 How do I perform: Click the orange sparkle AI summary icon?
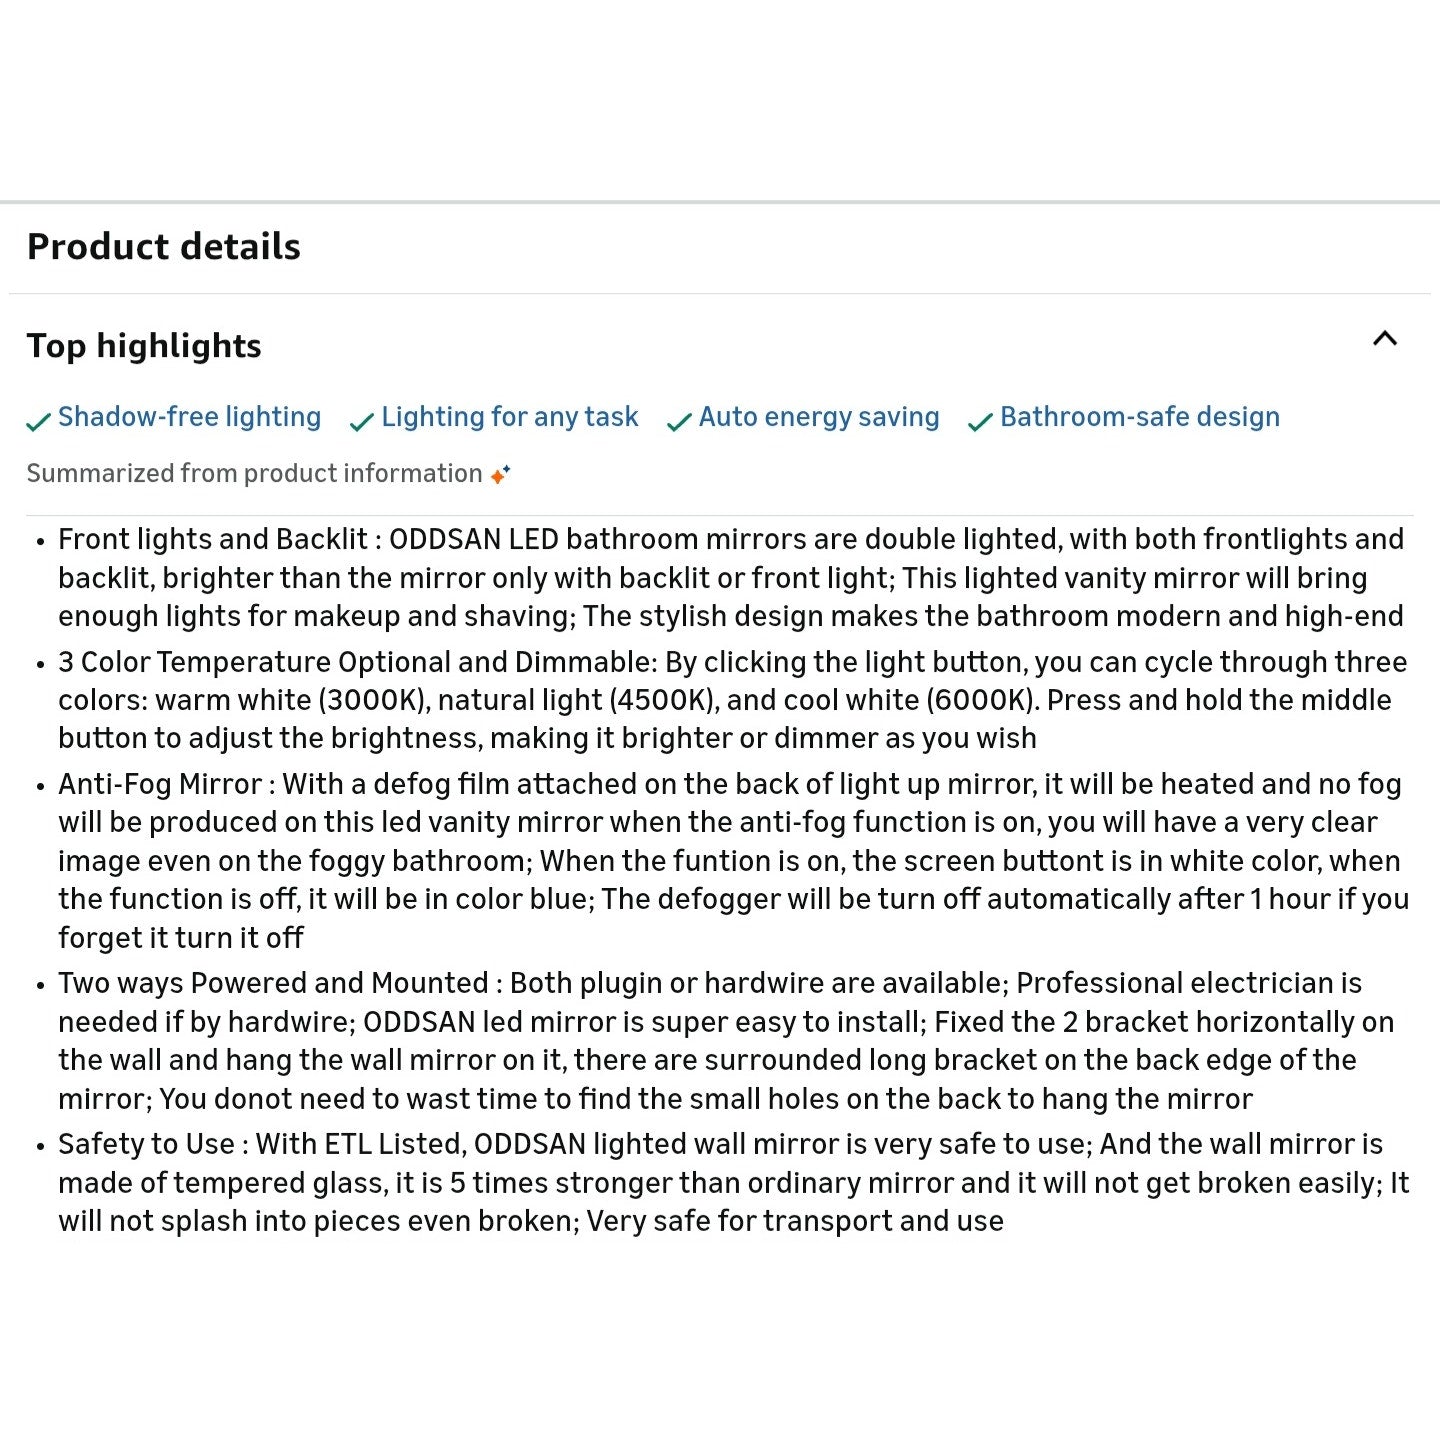pyautogui.click(x=500, y=474)
